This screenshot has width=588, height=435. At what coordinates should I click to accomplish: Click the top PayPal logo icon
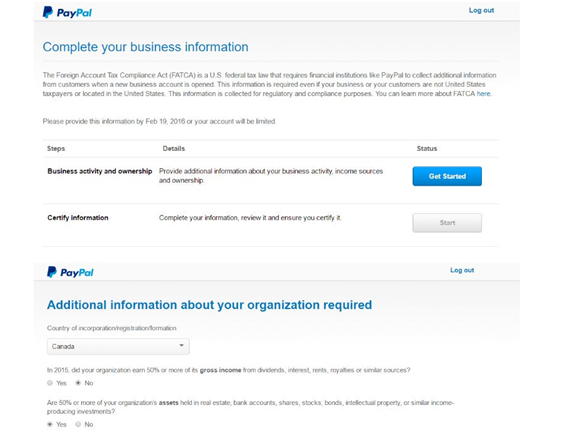click(x=67, y=12)
